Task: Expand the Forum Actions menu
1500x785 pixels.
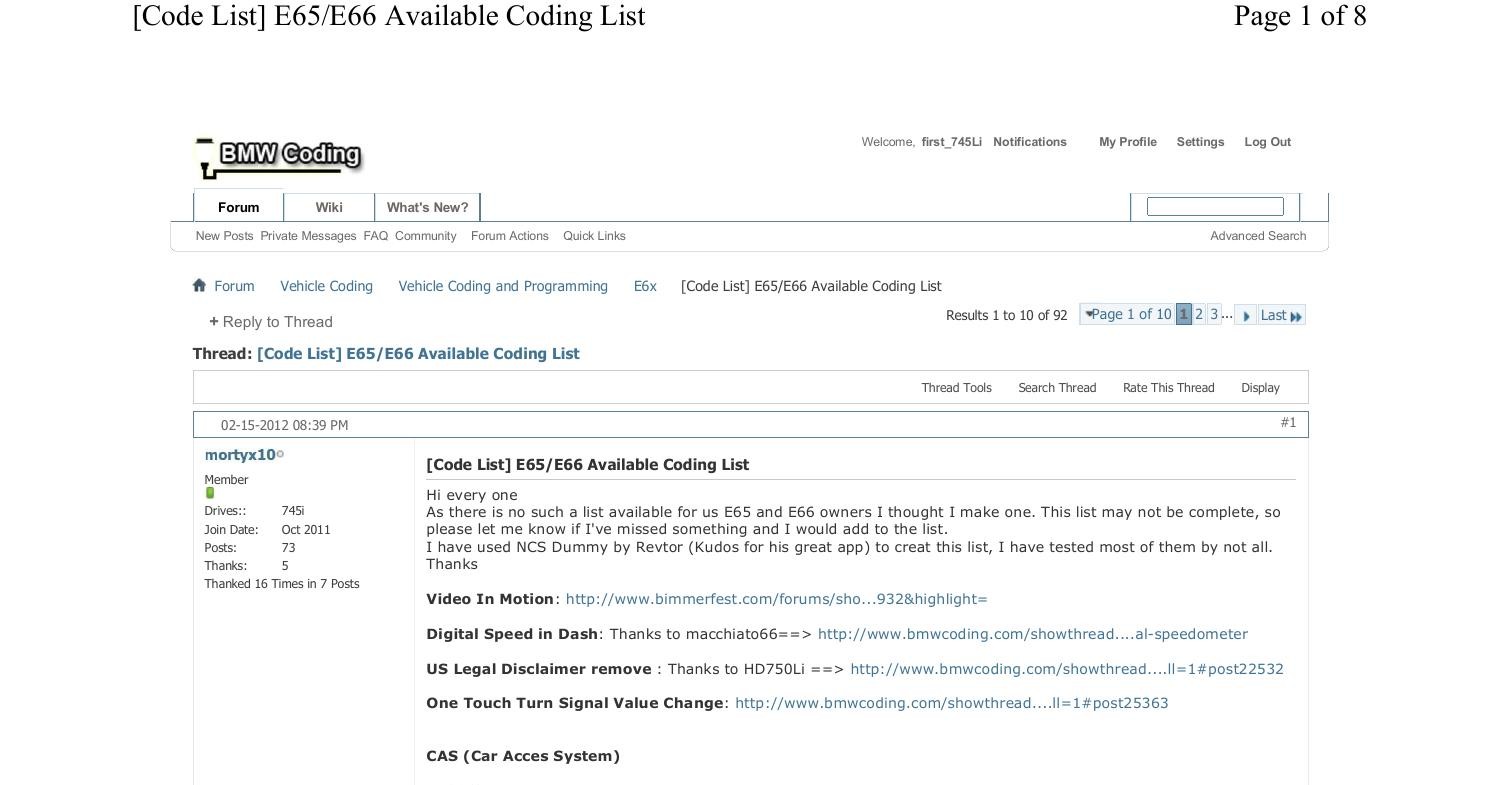Action: point(510,236)
